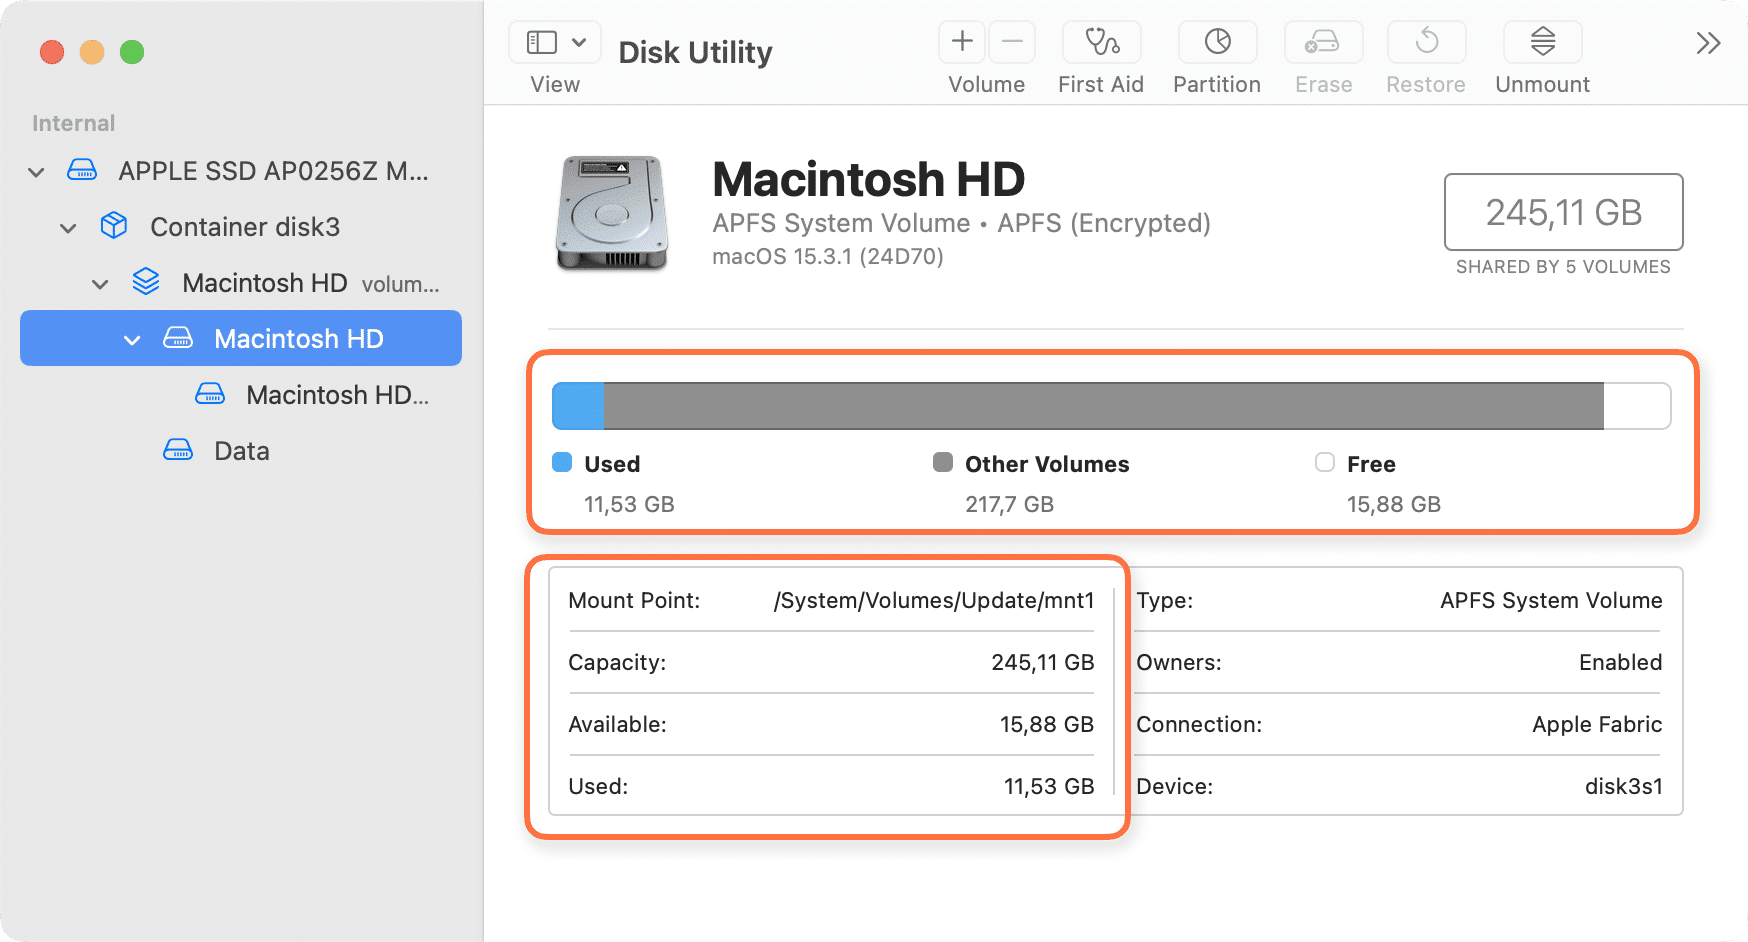Click the sidebar layout icon in View
The height and width of the screenshot is (942, 1748).
[x=541, y=42]
